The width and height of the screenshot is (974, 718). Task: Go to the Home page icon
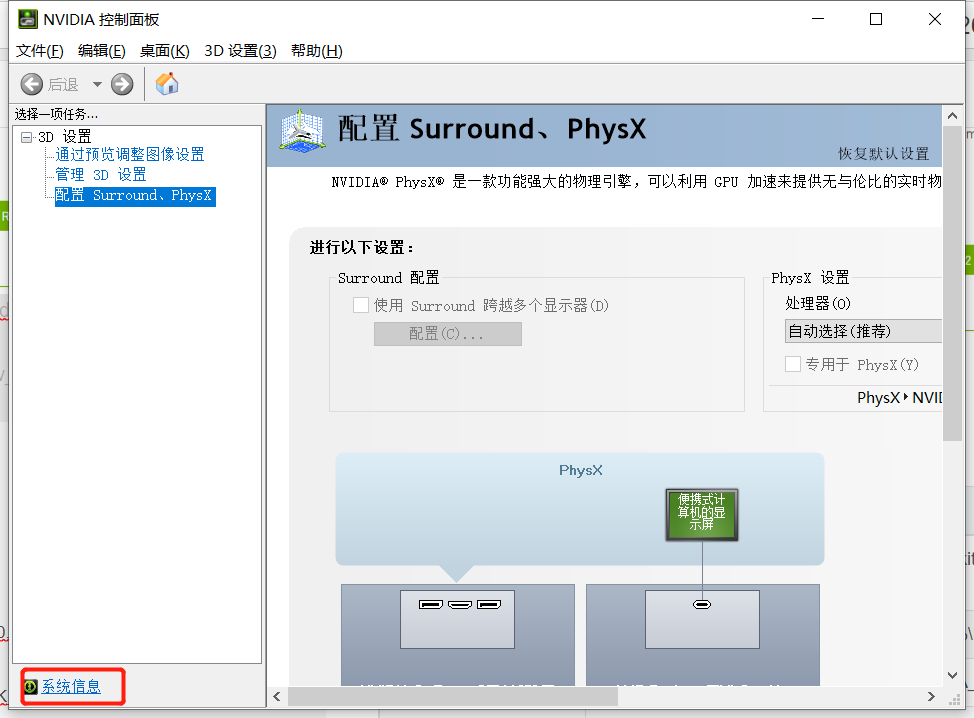pos(167,83)
